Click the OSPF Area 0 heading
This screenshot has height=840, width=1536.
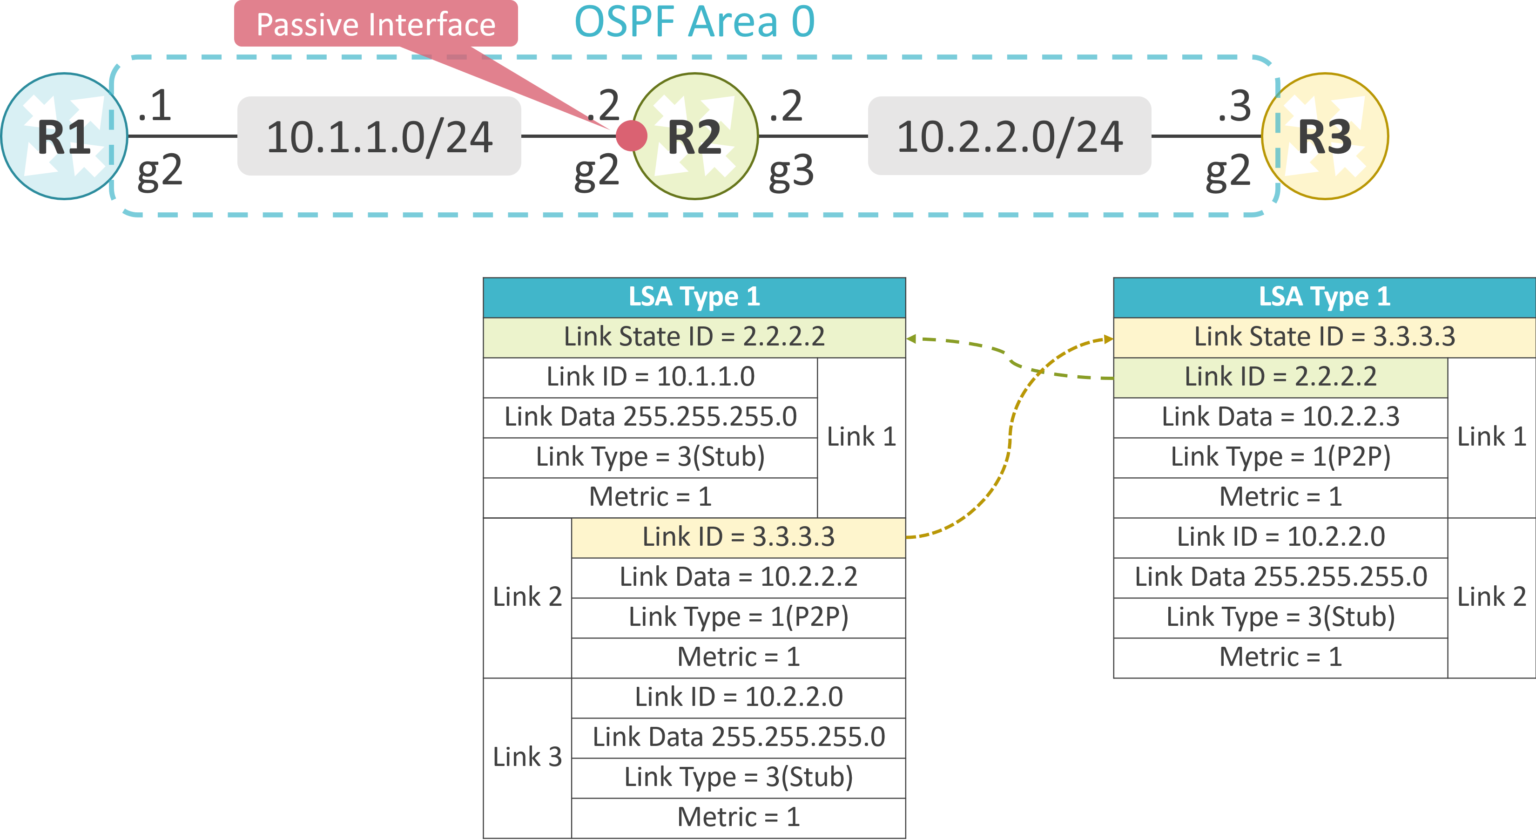point(694,21)
